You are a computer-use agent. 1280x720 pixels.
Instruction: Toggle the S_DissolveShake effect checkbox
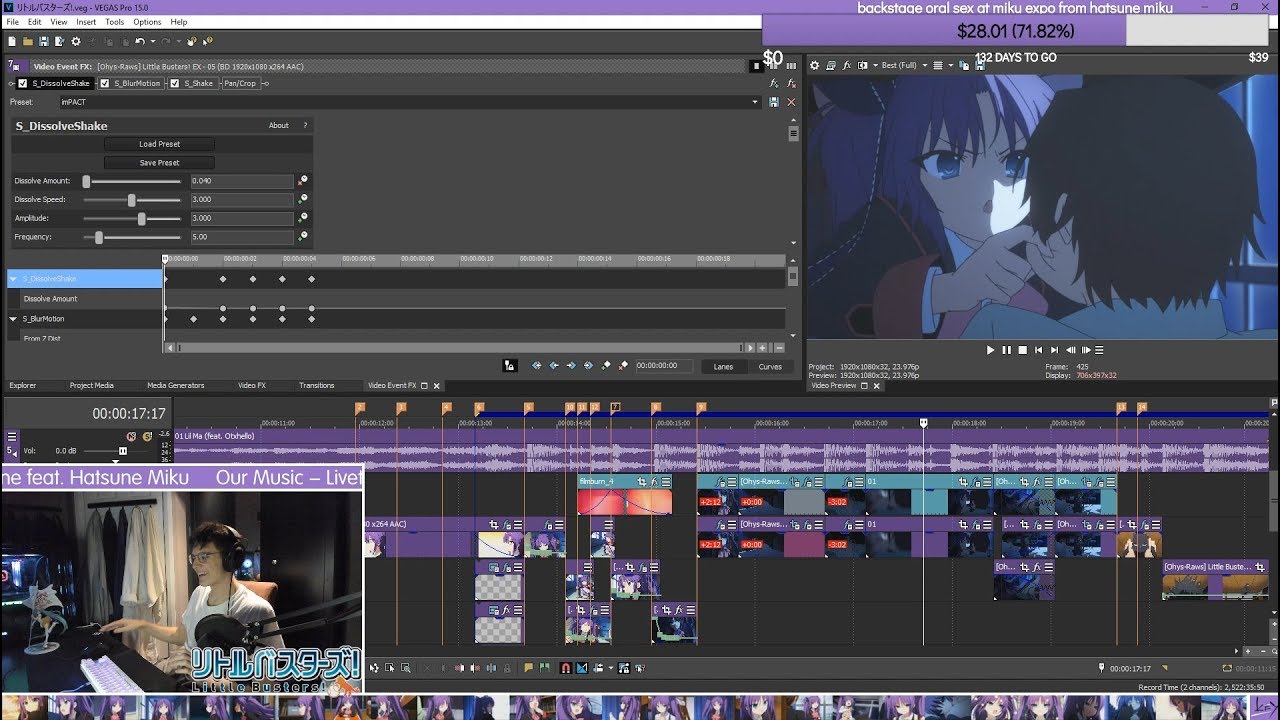point(23,83)
